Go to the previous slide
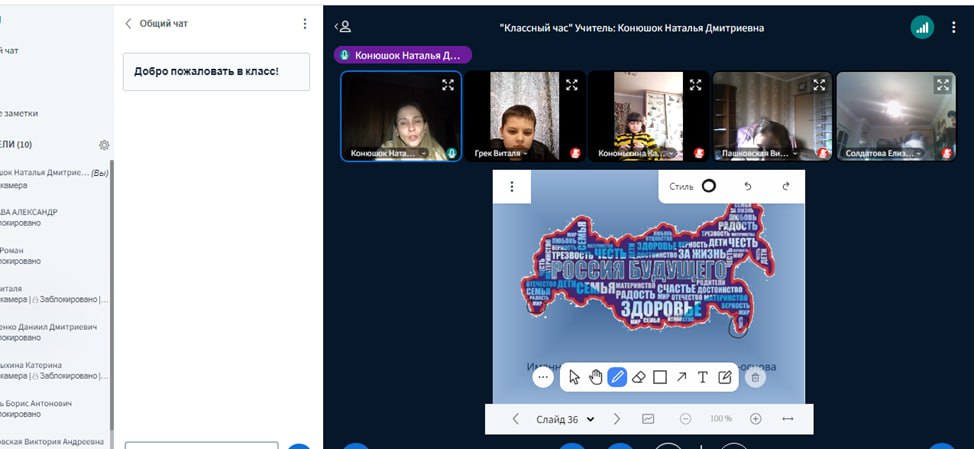974x449 pixels. (x=516, y=419)
